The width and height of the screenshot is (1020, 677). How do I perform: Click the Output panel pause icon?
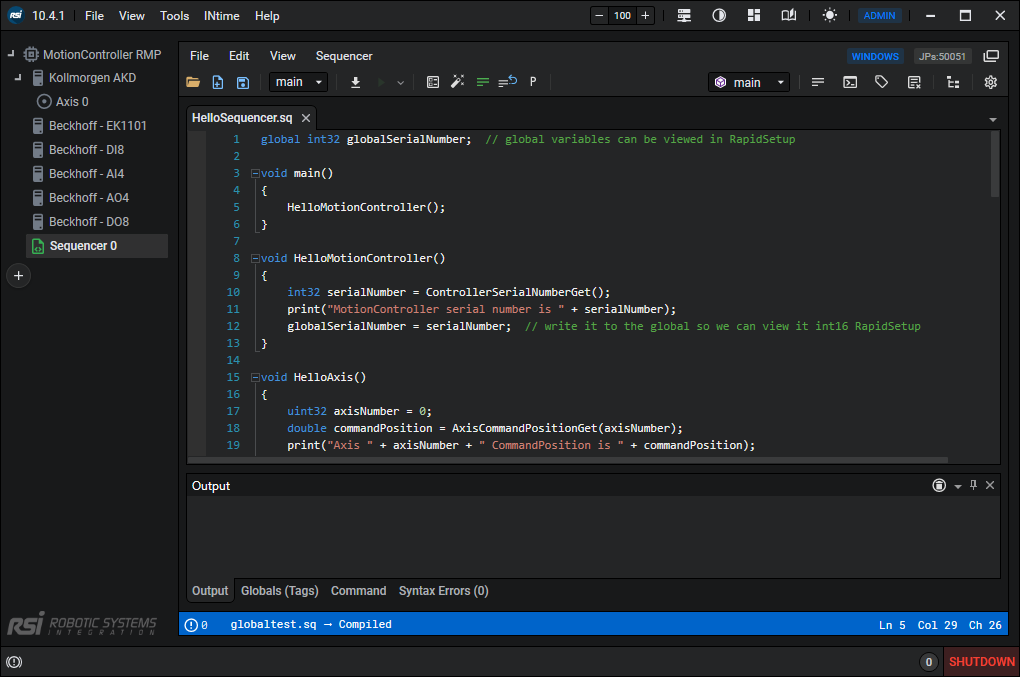tap(939, 485)
